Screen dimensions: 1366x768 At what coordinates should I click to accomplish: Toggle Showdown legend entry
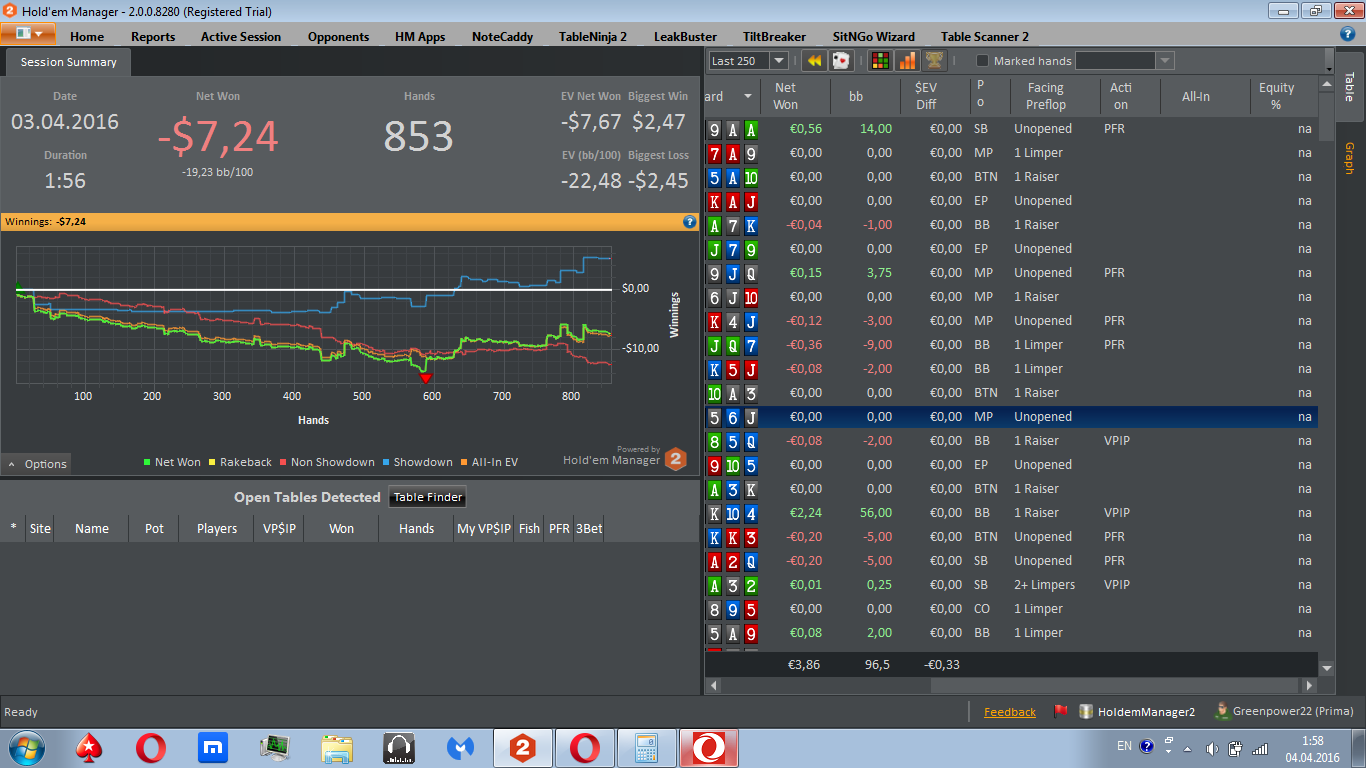(x=417, y=462)
